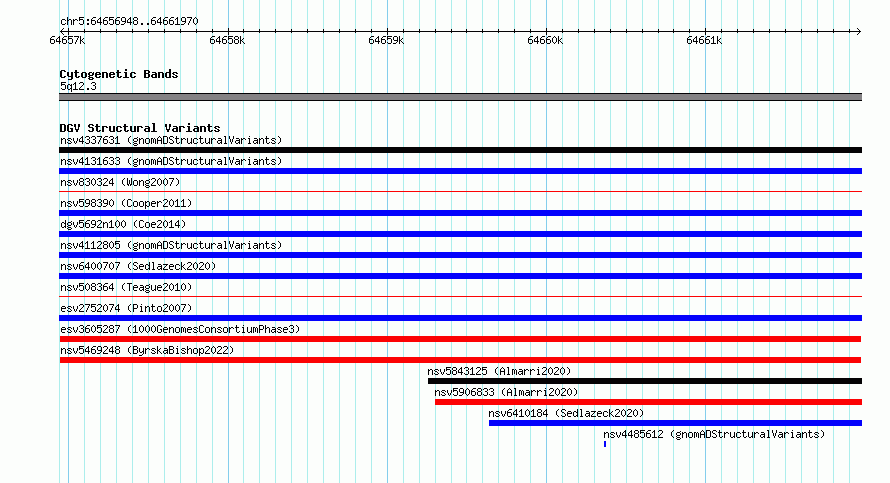Viewport: 890px width, 483px height.
Task: Click the esv2752074 (Pinto2007) label
Action: [x=126, y=308]
